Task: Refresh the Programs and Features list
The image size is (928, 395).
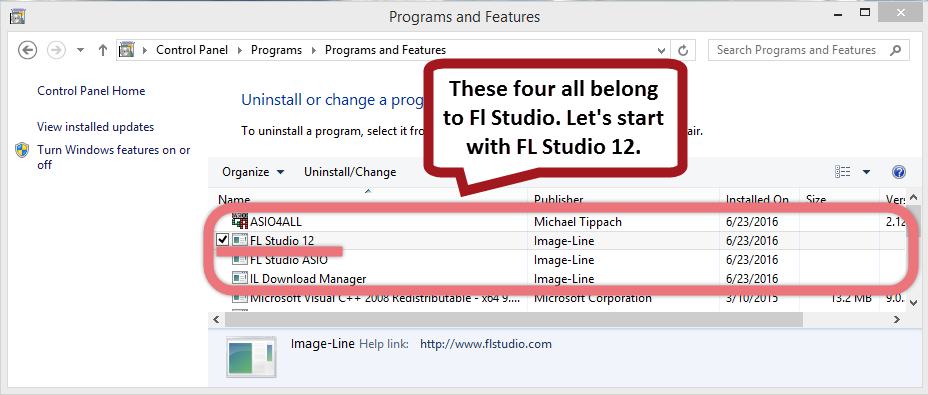Action: coord(684,50)
